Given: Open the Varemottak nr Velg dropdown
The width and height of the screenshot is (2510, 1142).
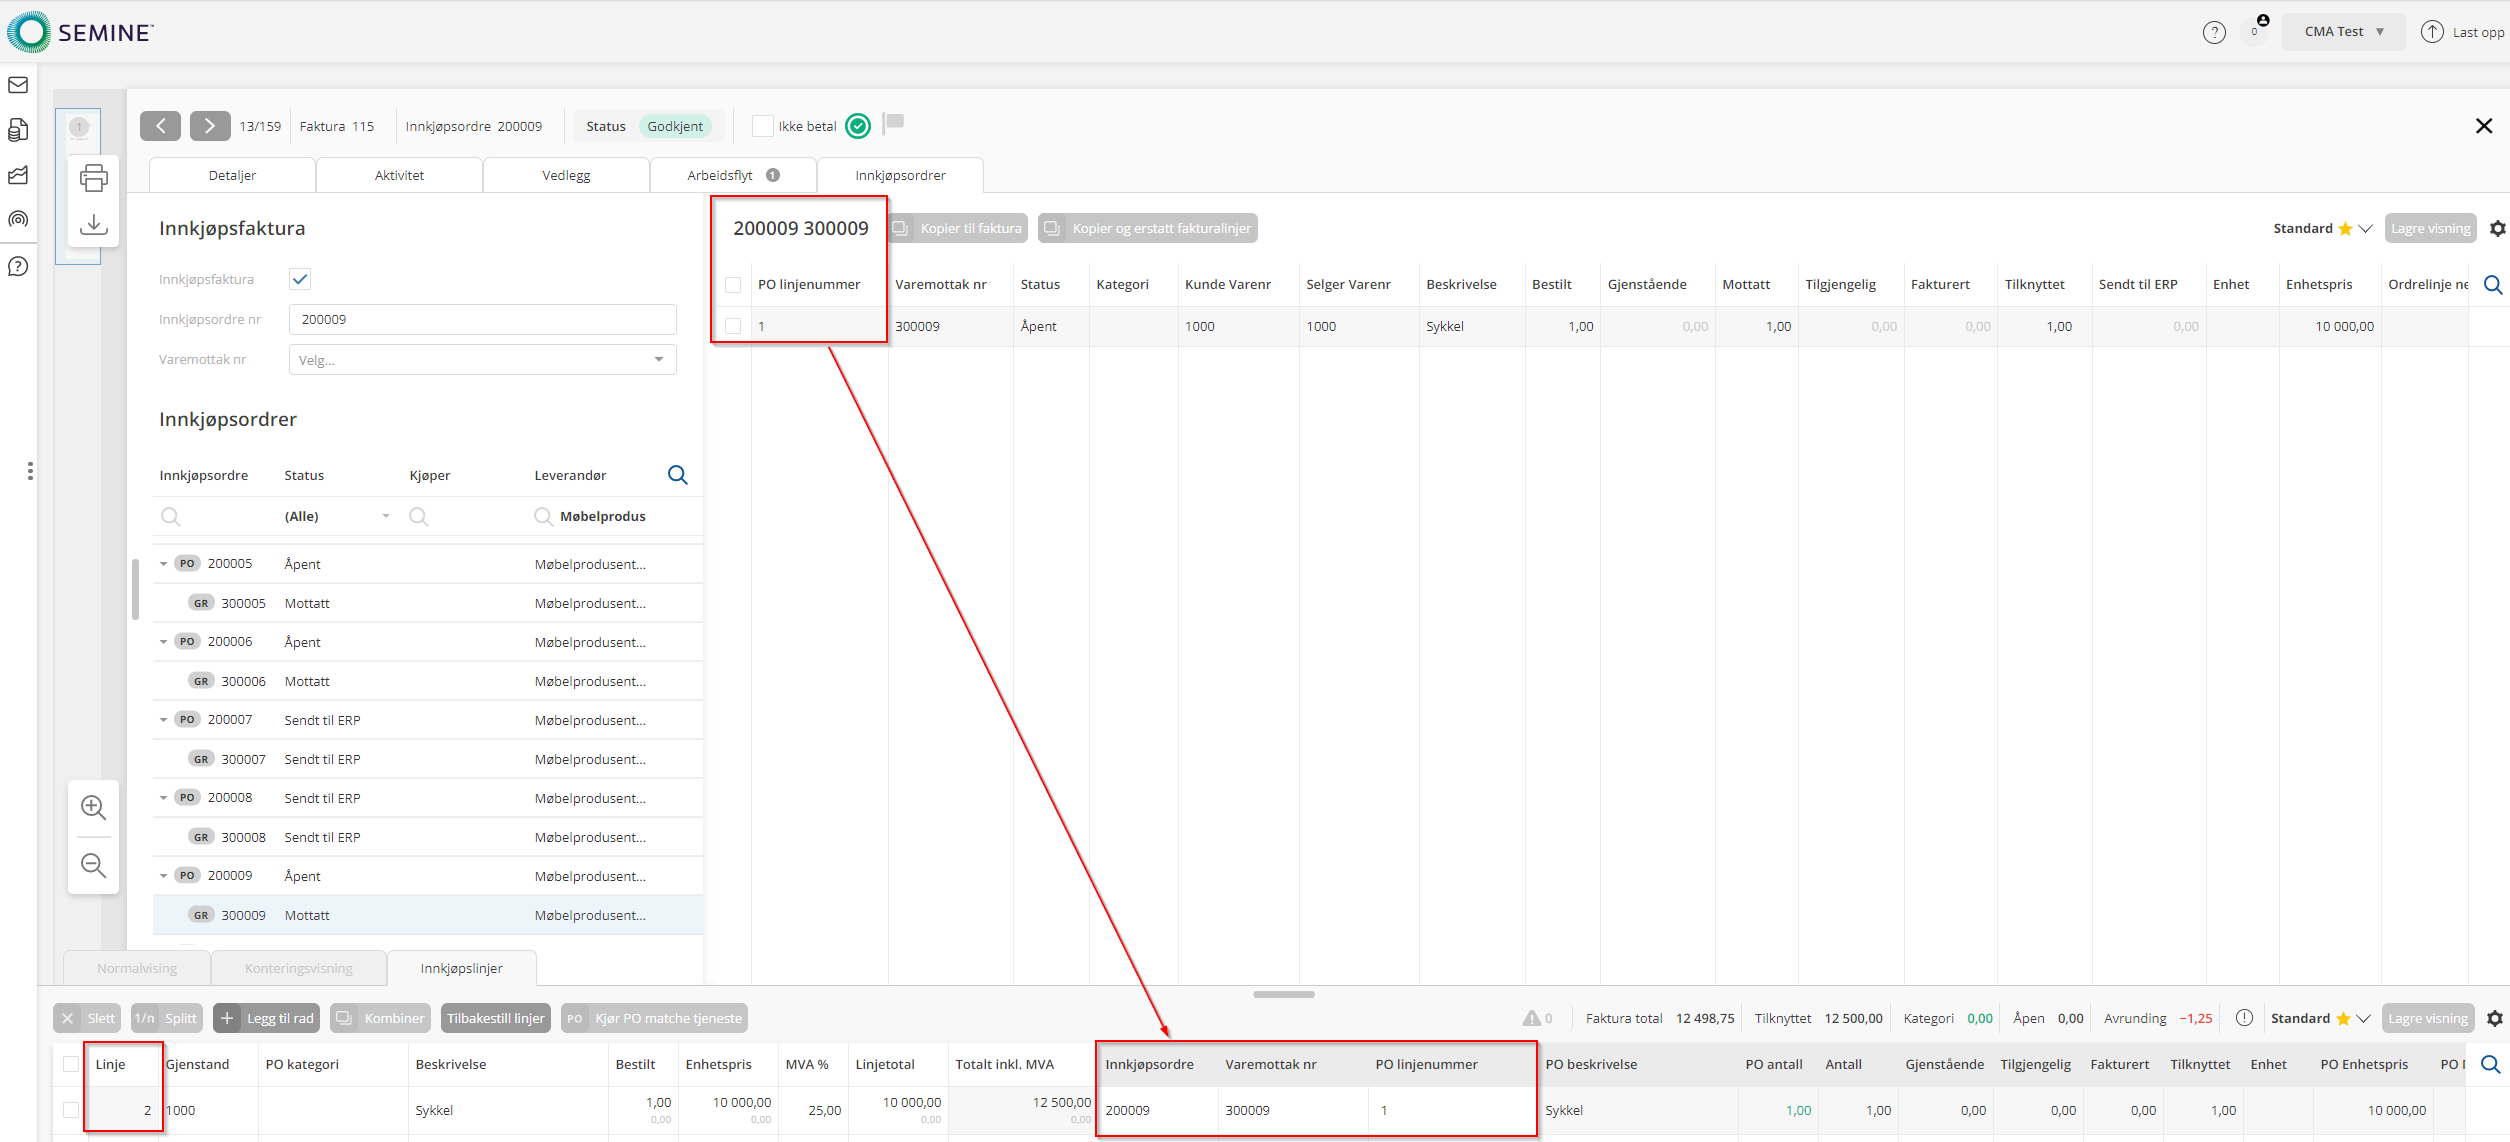Looking at the screenshot, I should coord(482,360).
